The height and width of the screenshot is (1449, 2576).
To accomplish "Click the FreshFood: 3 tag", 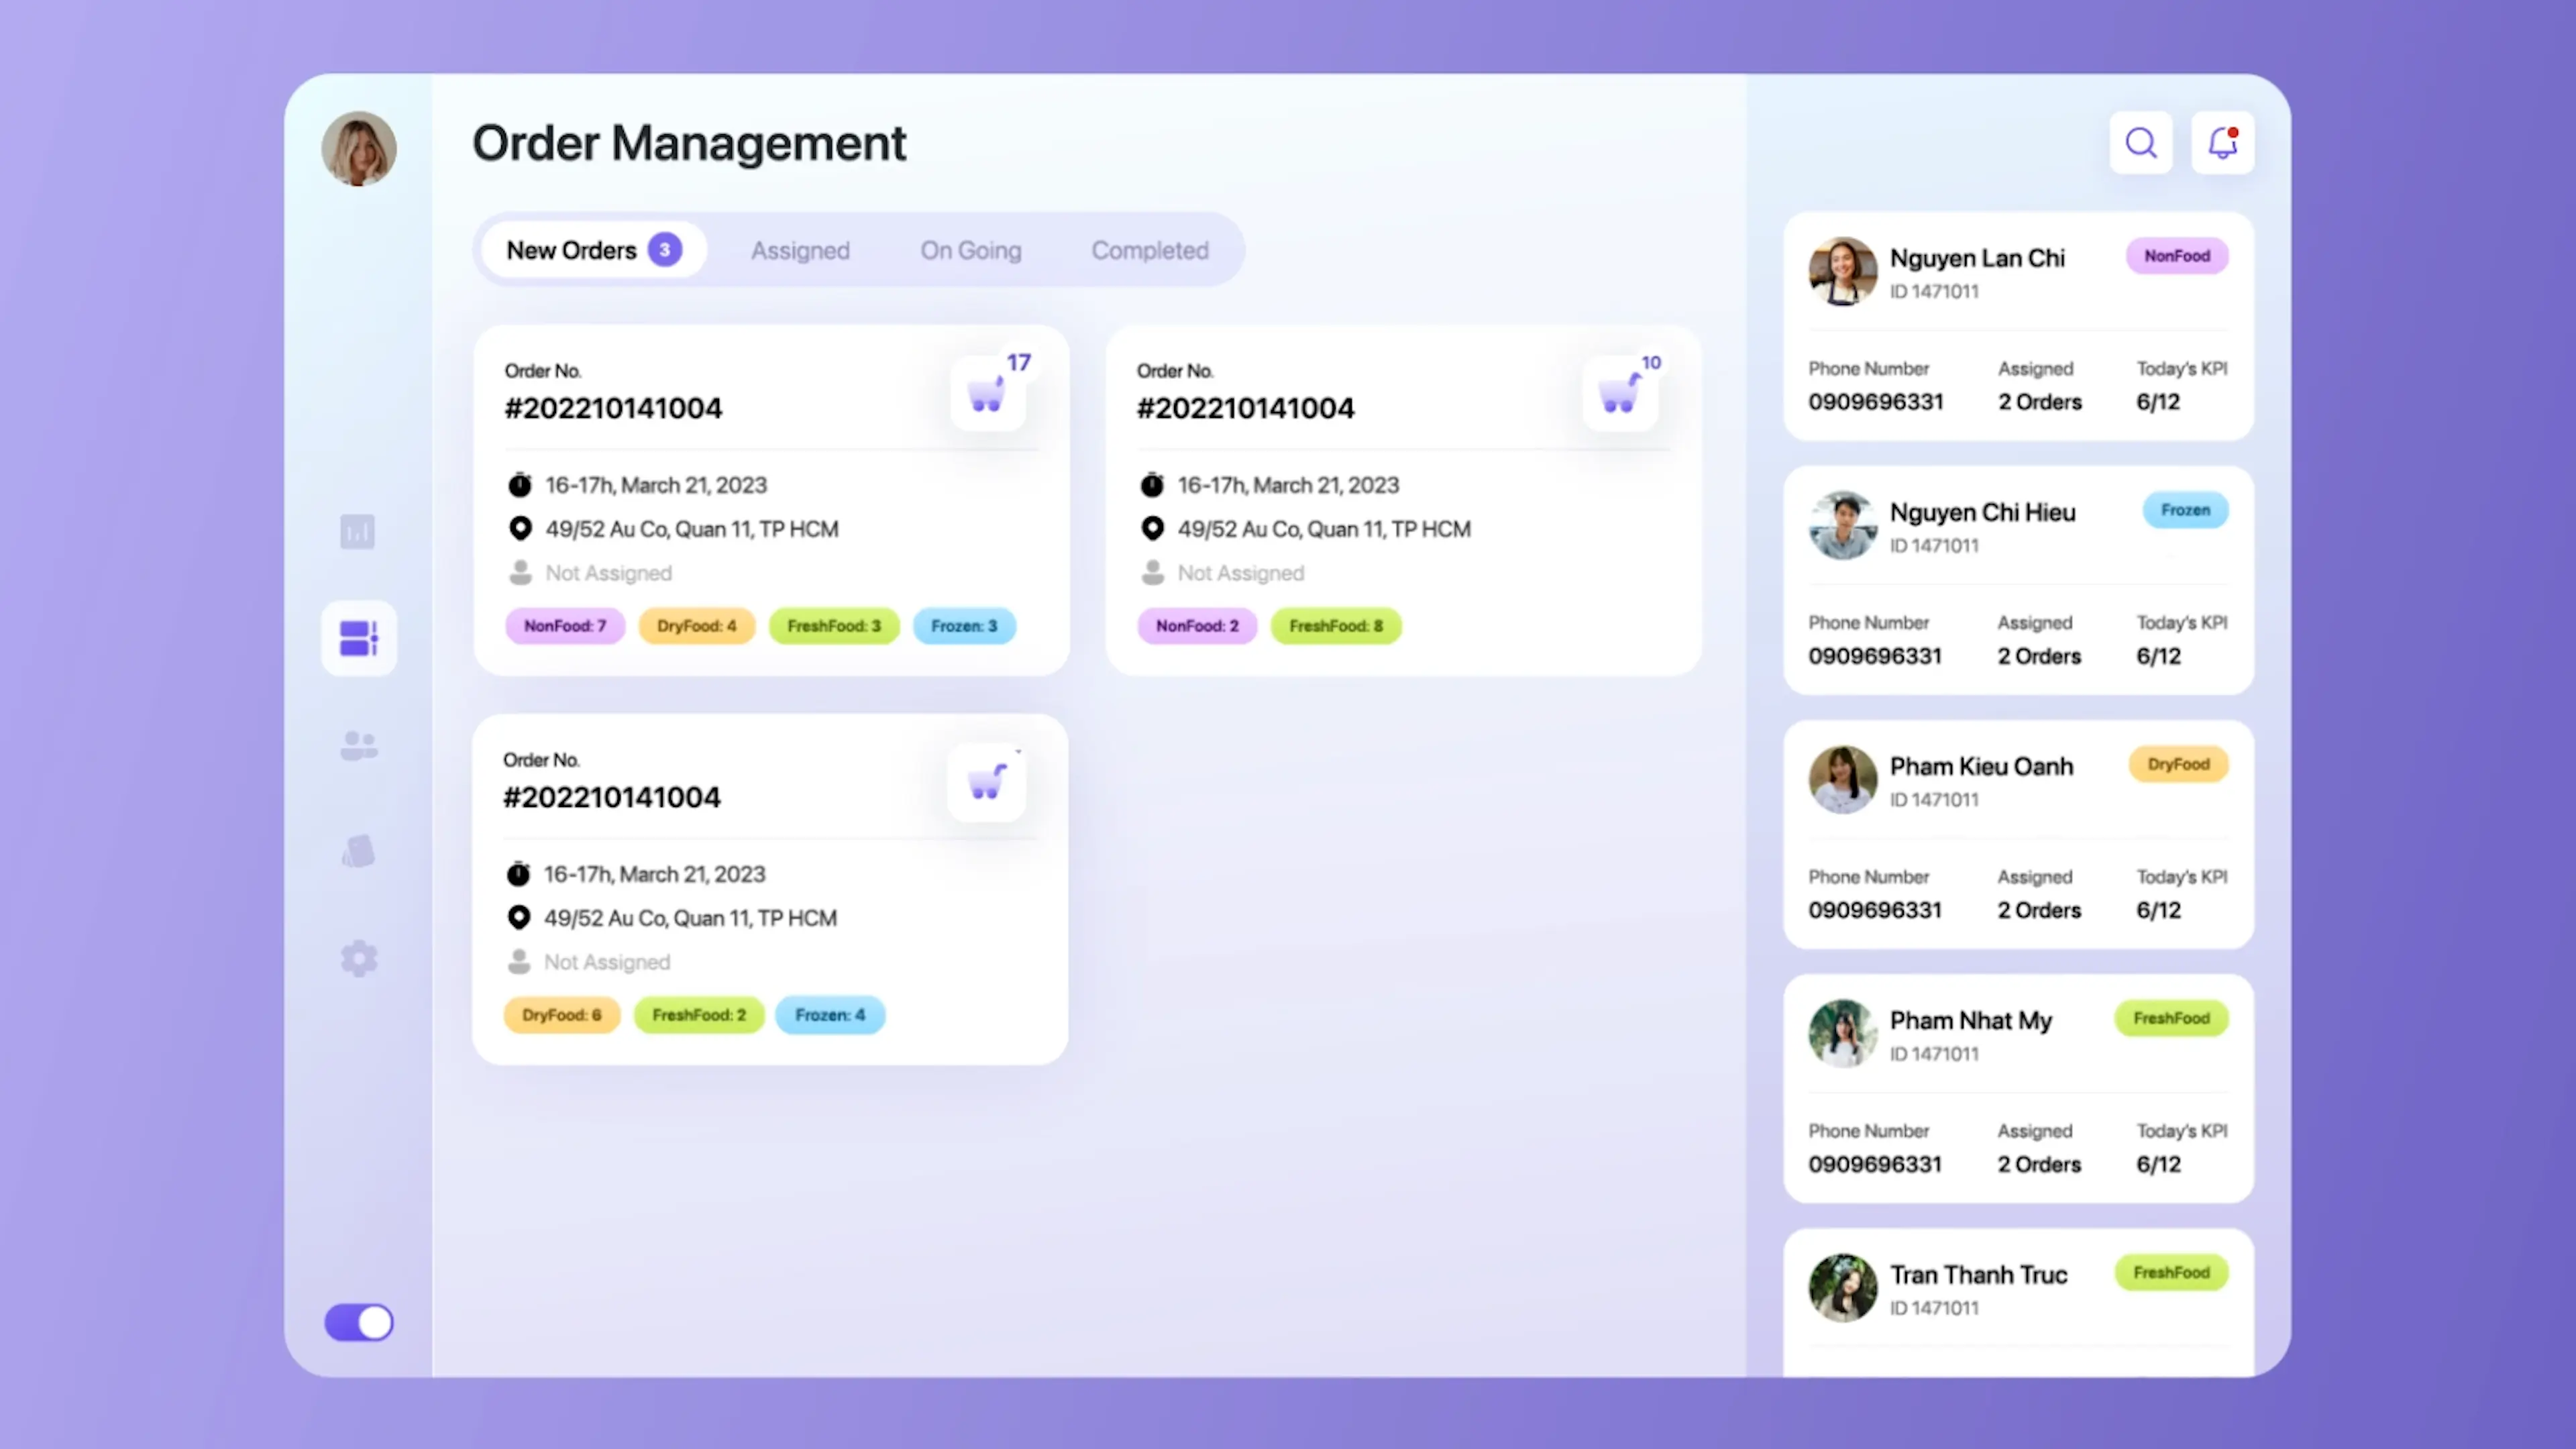I will pos(834,626).
